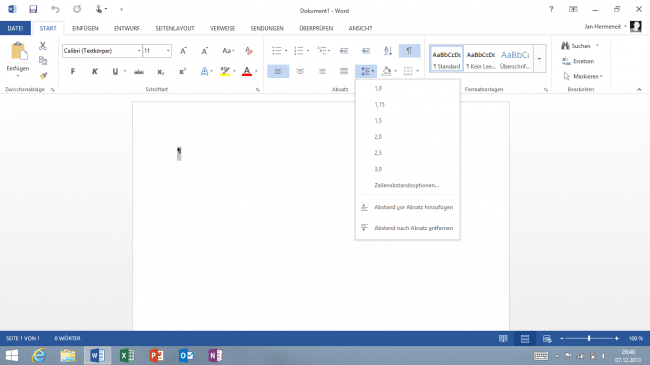
Task: Expand the styles gallery
Action: coord(539,58)
